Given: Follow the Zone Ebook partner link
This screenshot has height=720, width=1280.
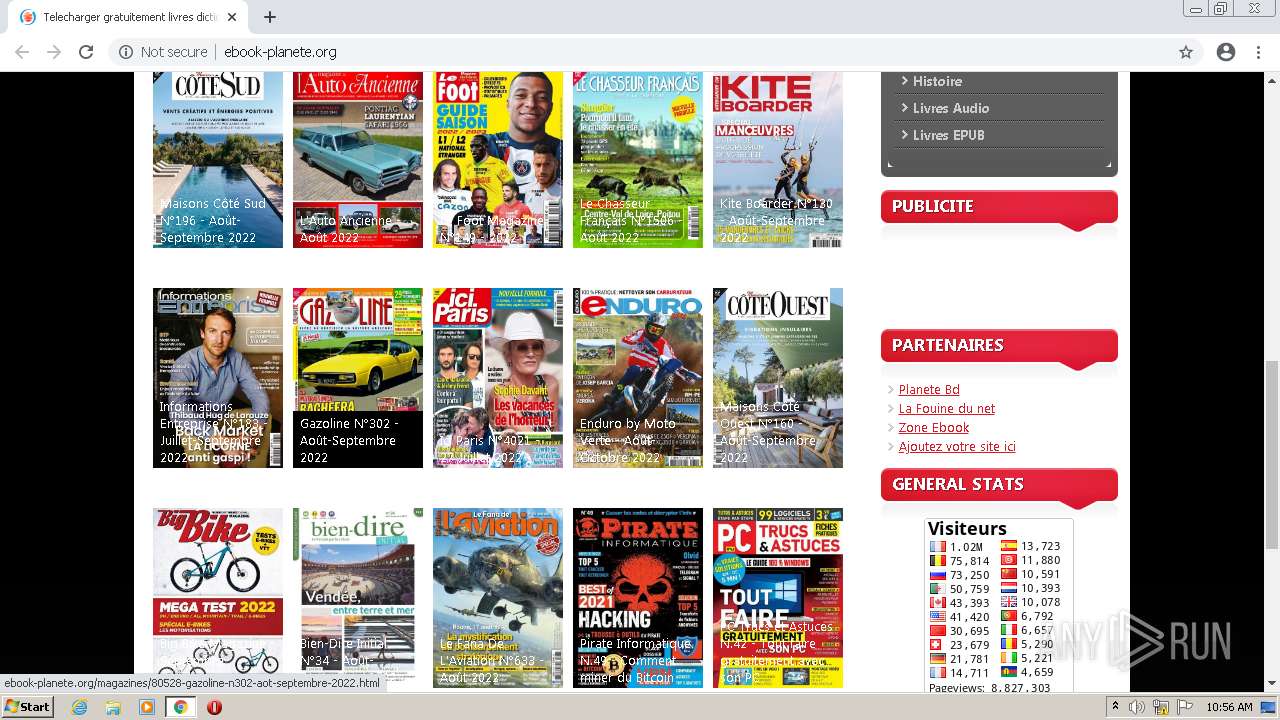Looking at the screenshot, I should [934, 427].
